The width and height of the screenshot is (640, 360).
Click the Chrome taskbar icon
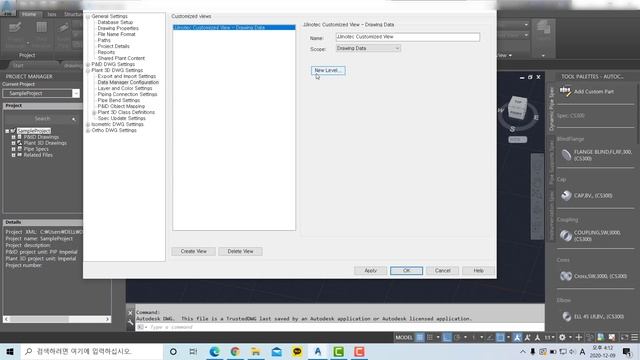pos(235,351)
